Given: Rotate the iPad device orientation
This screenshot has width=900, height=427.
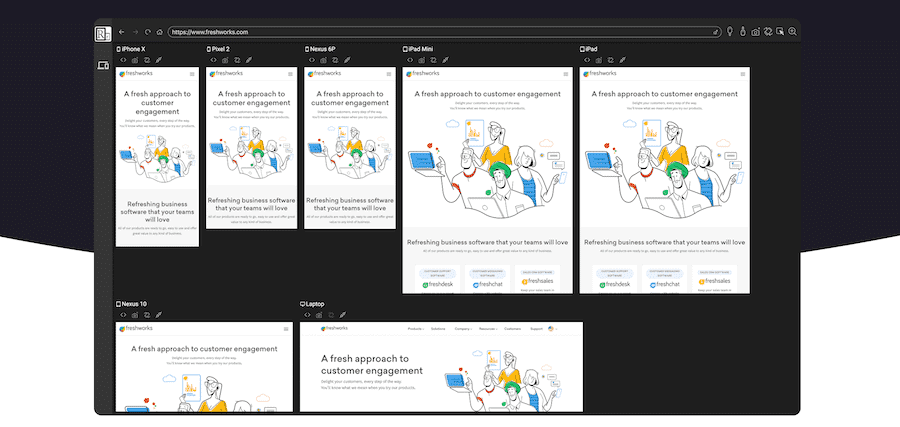Looking at the screenshot, I should [x=609, y=60].
